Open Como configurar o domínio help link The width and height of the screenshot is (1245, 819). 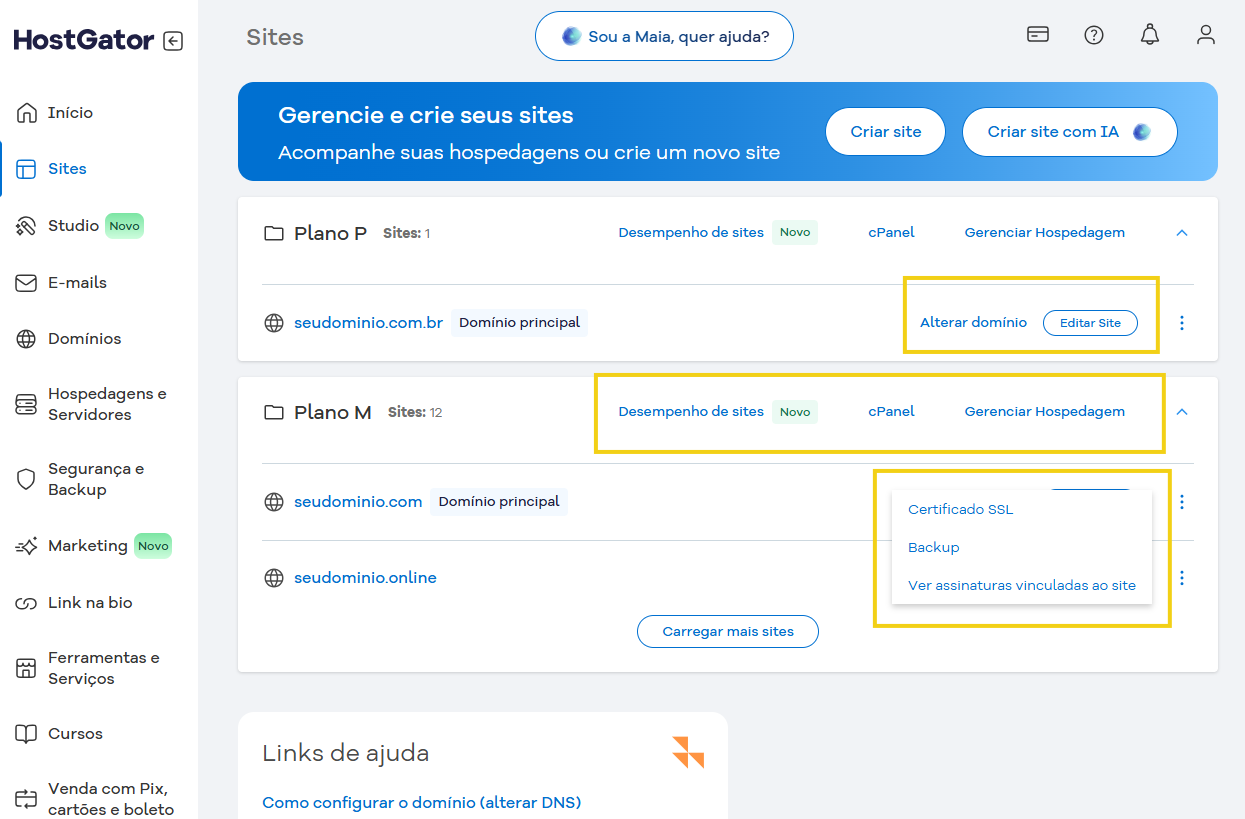421,802
